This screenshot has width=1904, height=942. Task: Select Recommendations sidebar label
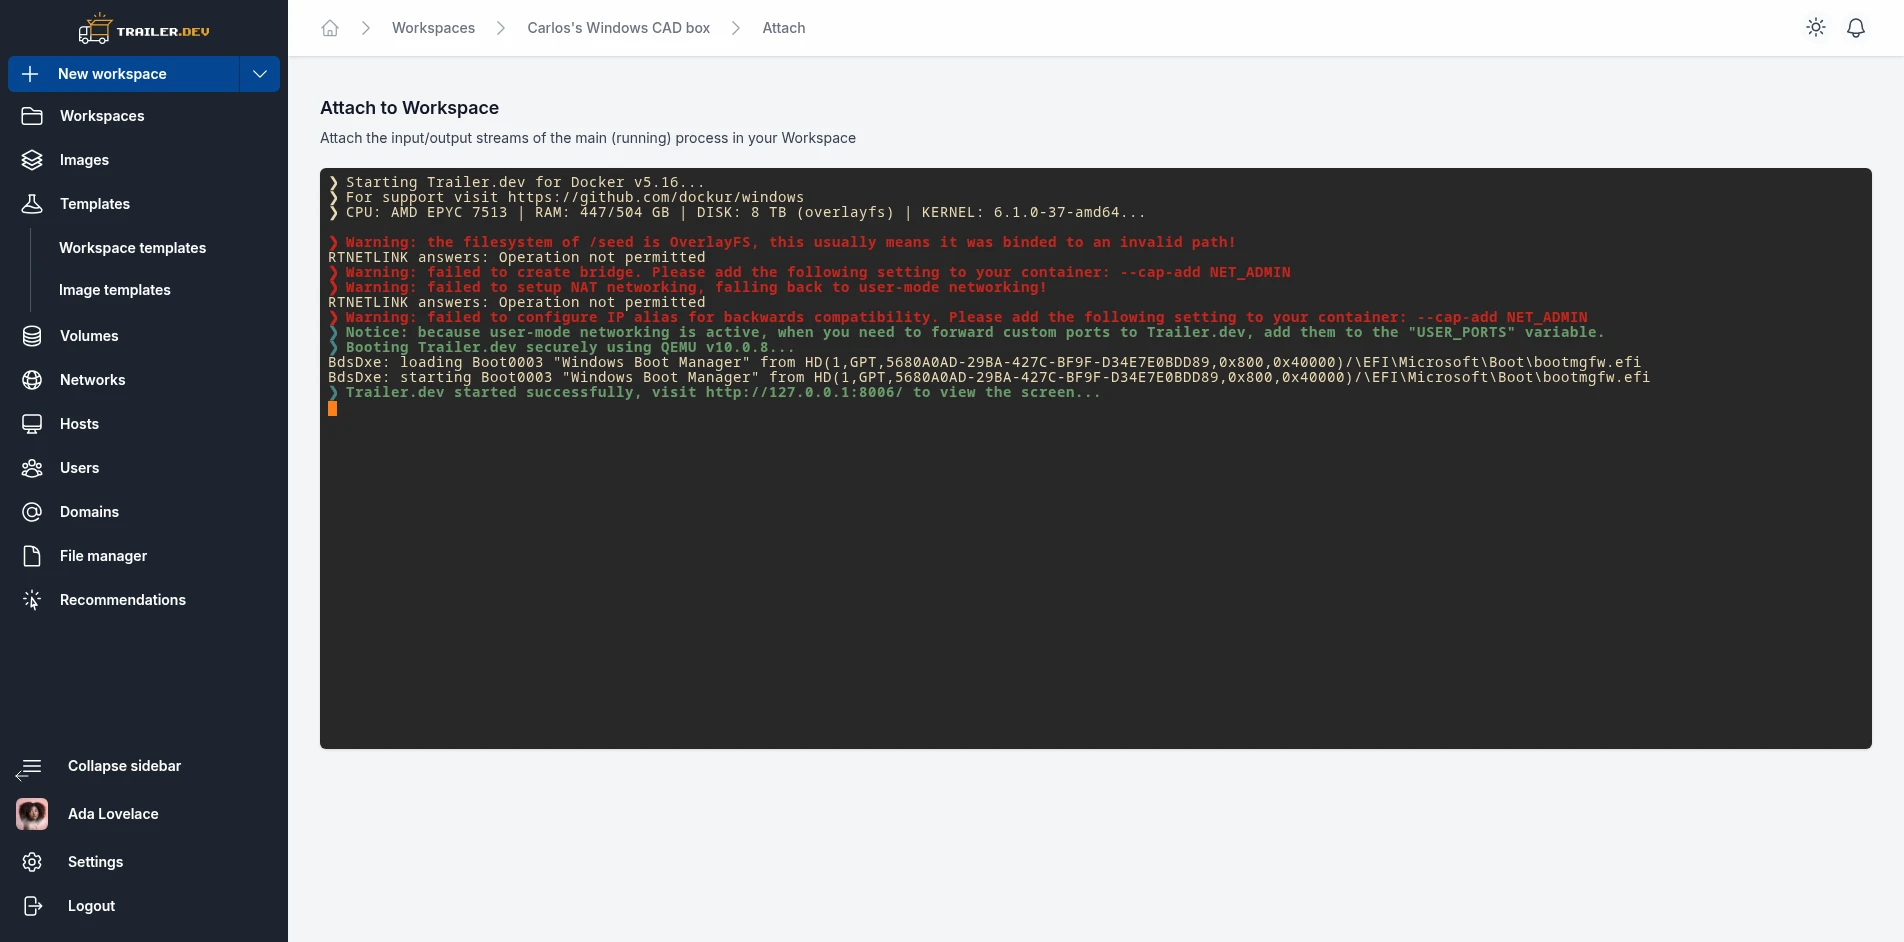[x=123, y=600]
